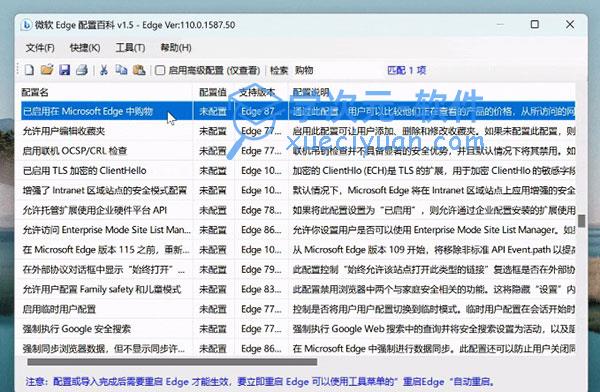Open the 工具(T) menu
The width and height of the screenshot is (600, 392).
pos(130,48)
